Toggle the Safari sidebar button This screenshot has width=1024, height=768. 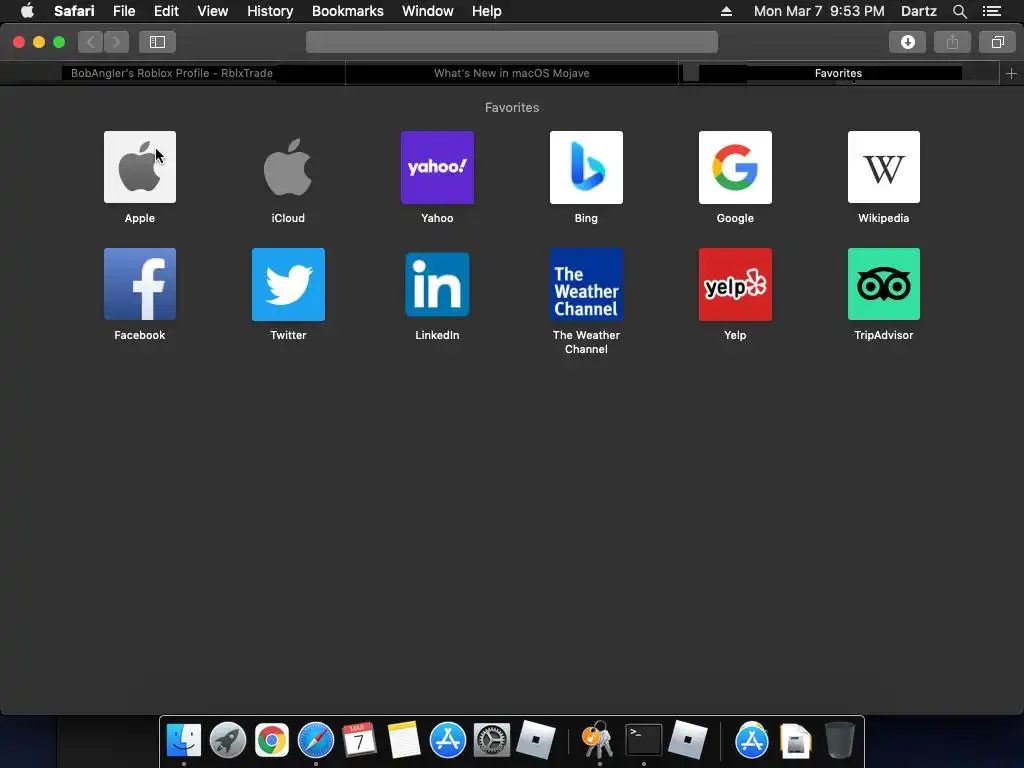coord(157,42)
